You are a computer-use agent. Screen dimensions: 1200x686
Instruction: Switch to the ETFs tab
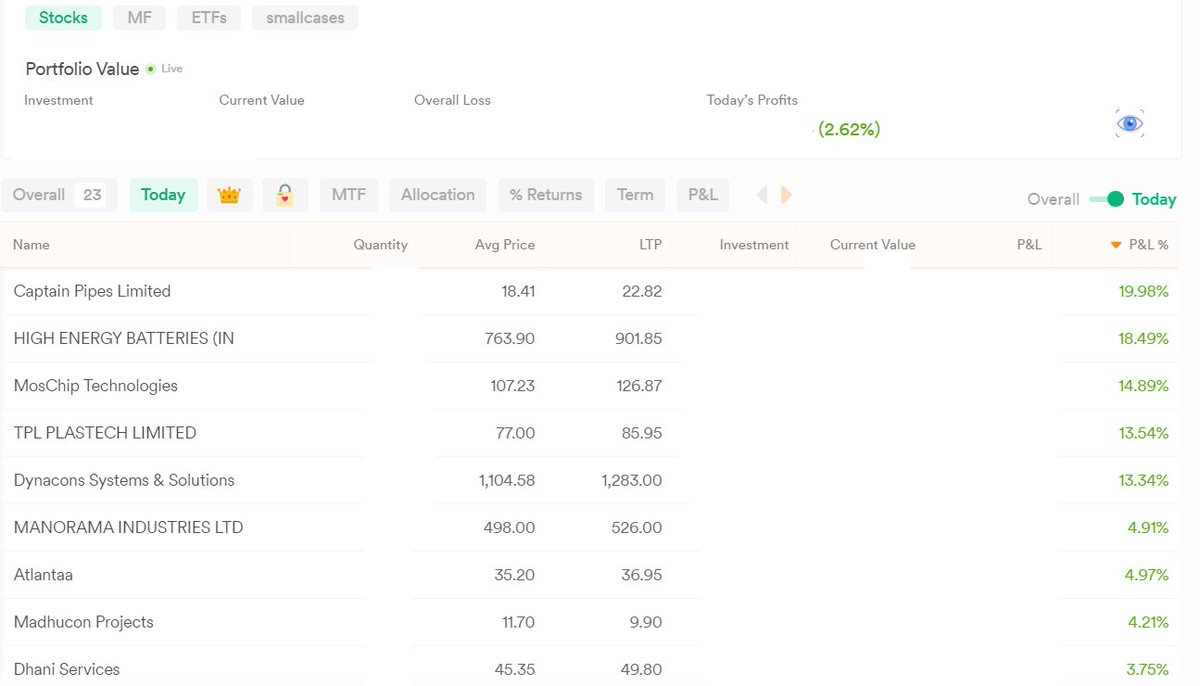tap(209, 18)
